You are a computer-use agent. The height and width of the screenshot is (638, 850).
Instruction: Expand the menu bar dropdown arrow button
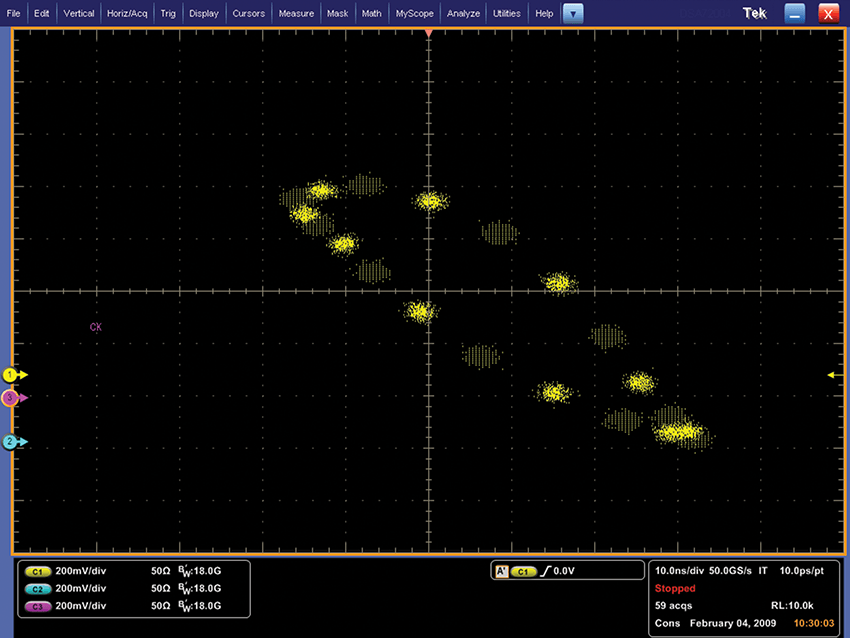[x=572, y=14]
